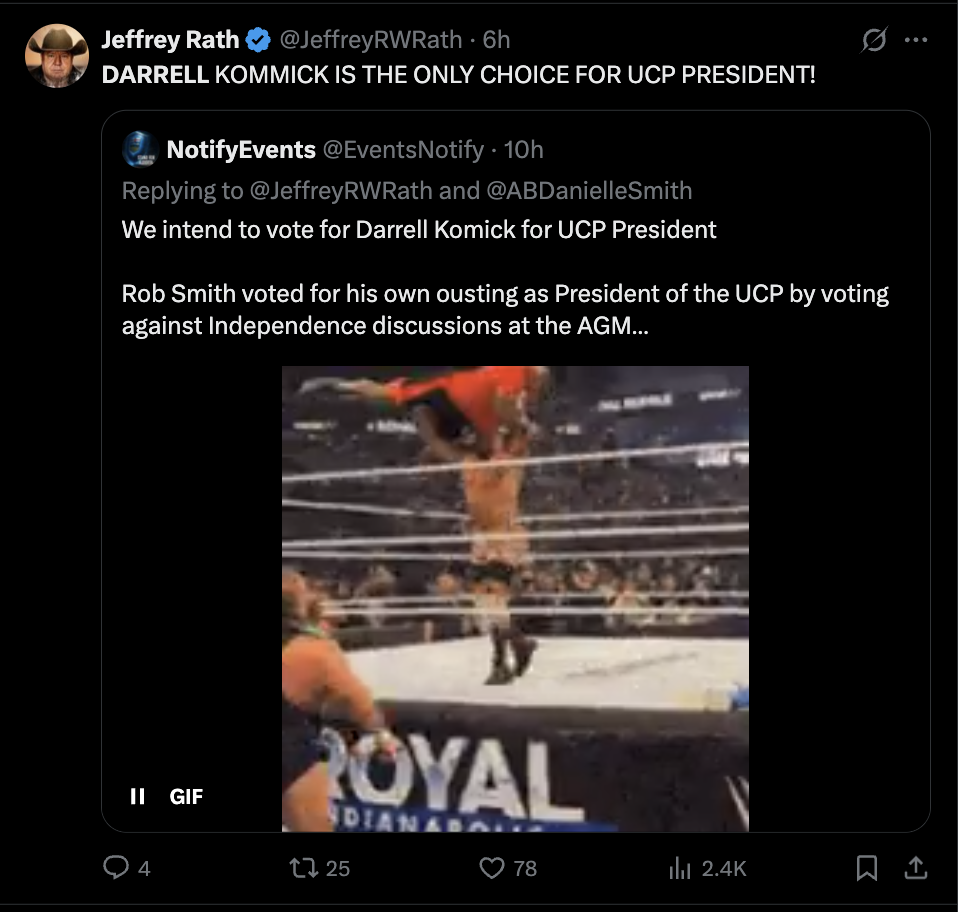Click the quoted tweet text about Rob Smith
This screenshot has width=958, height=912.
[x=505, y=309]
